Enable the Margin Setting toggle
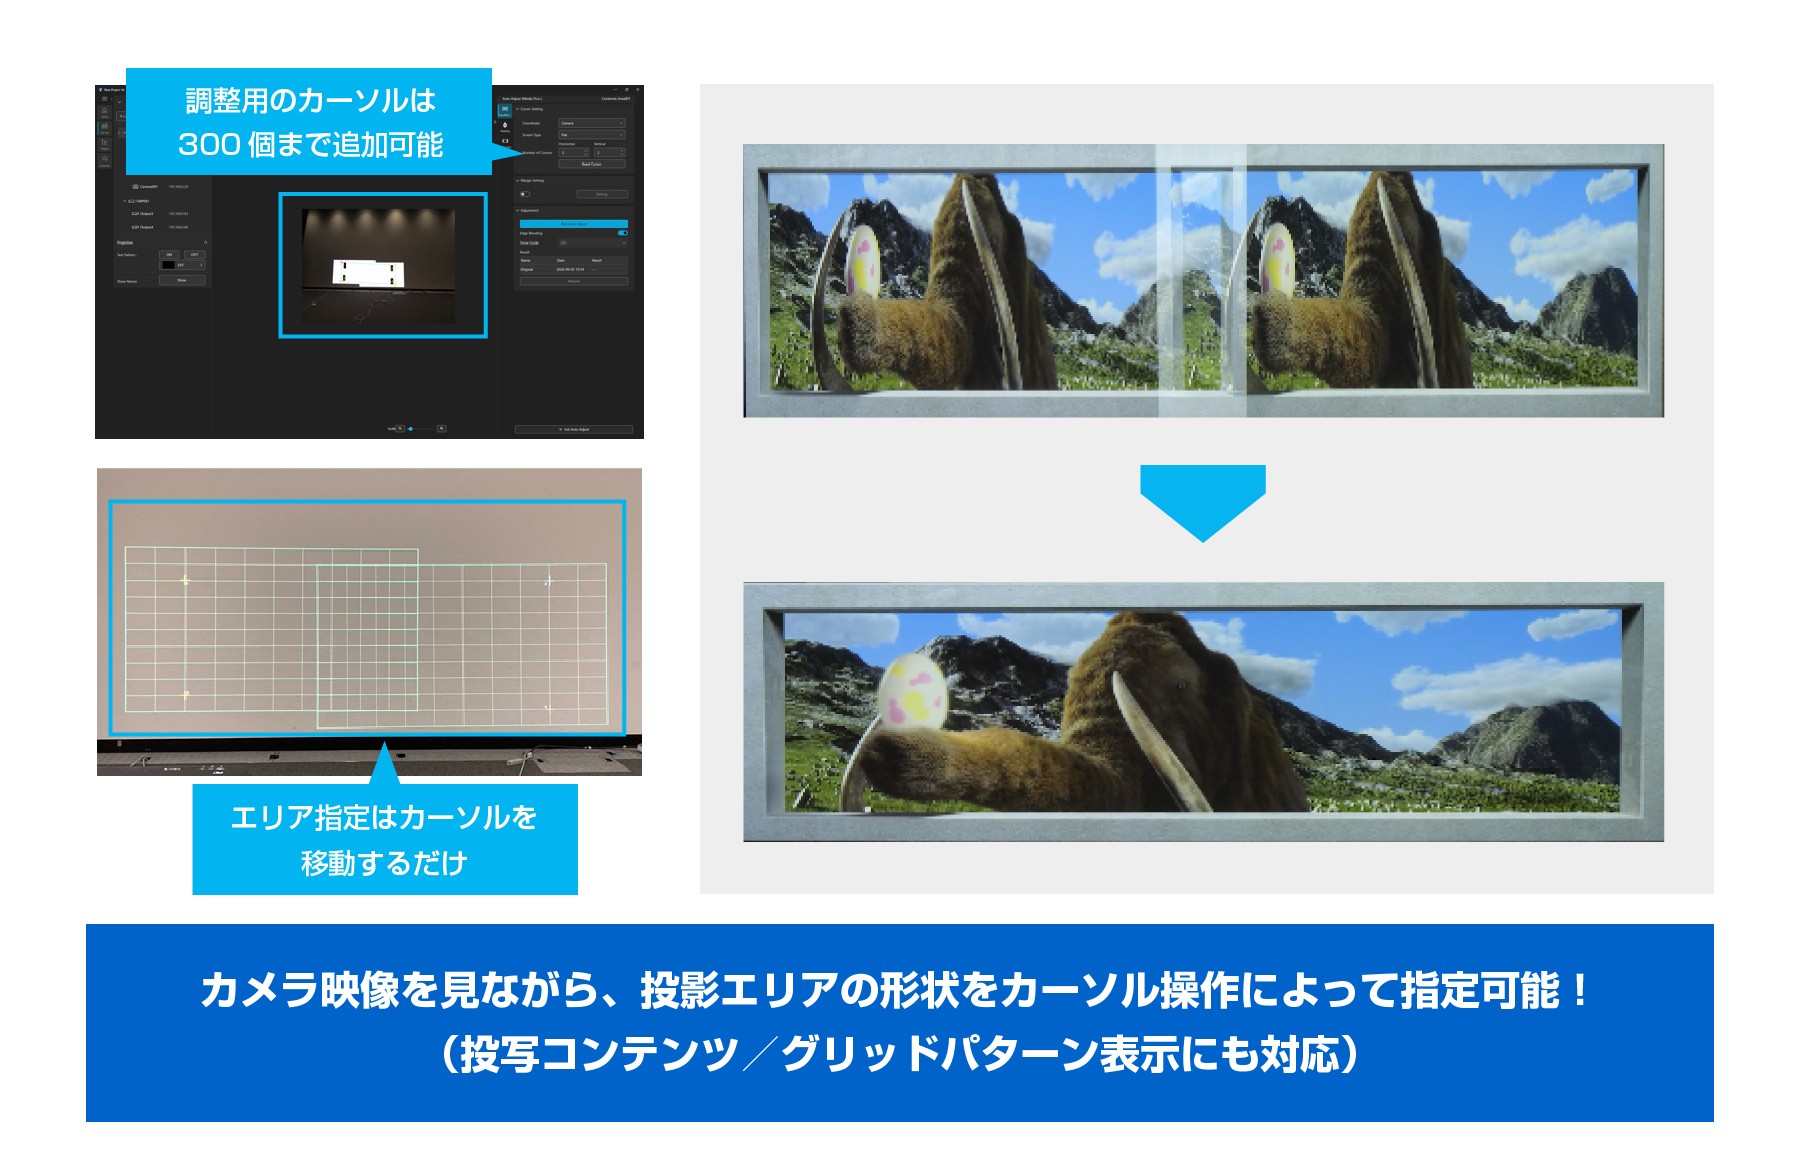This screenshot has height=1161, width=1800. point(524,193)
